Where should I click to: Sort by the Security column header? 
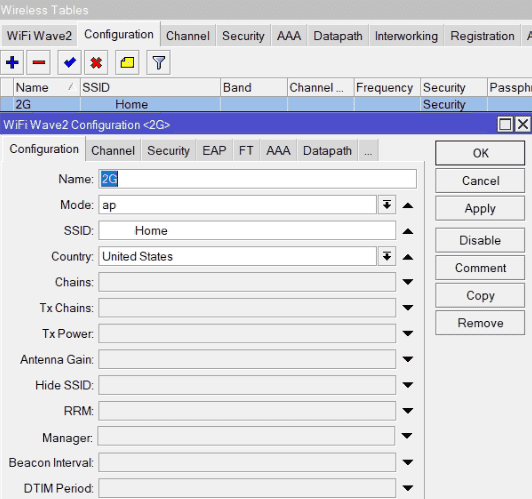click(454, 88)
